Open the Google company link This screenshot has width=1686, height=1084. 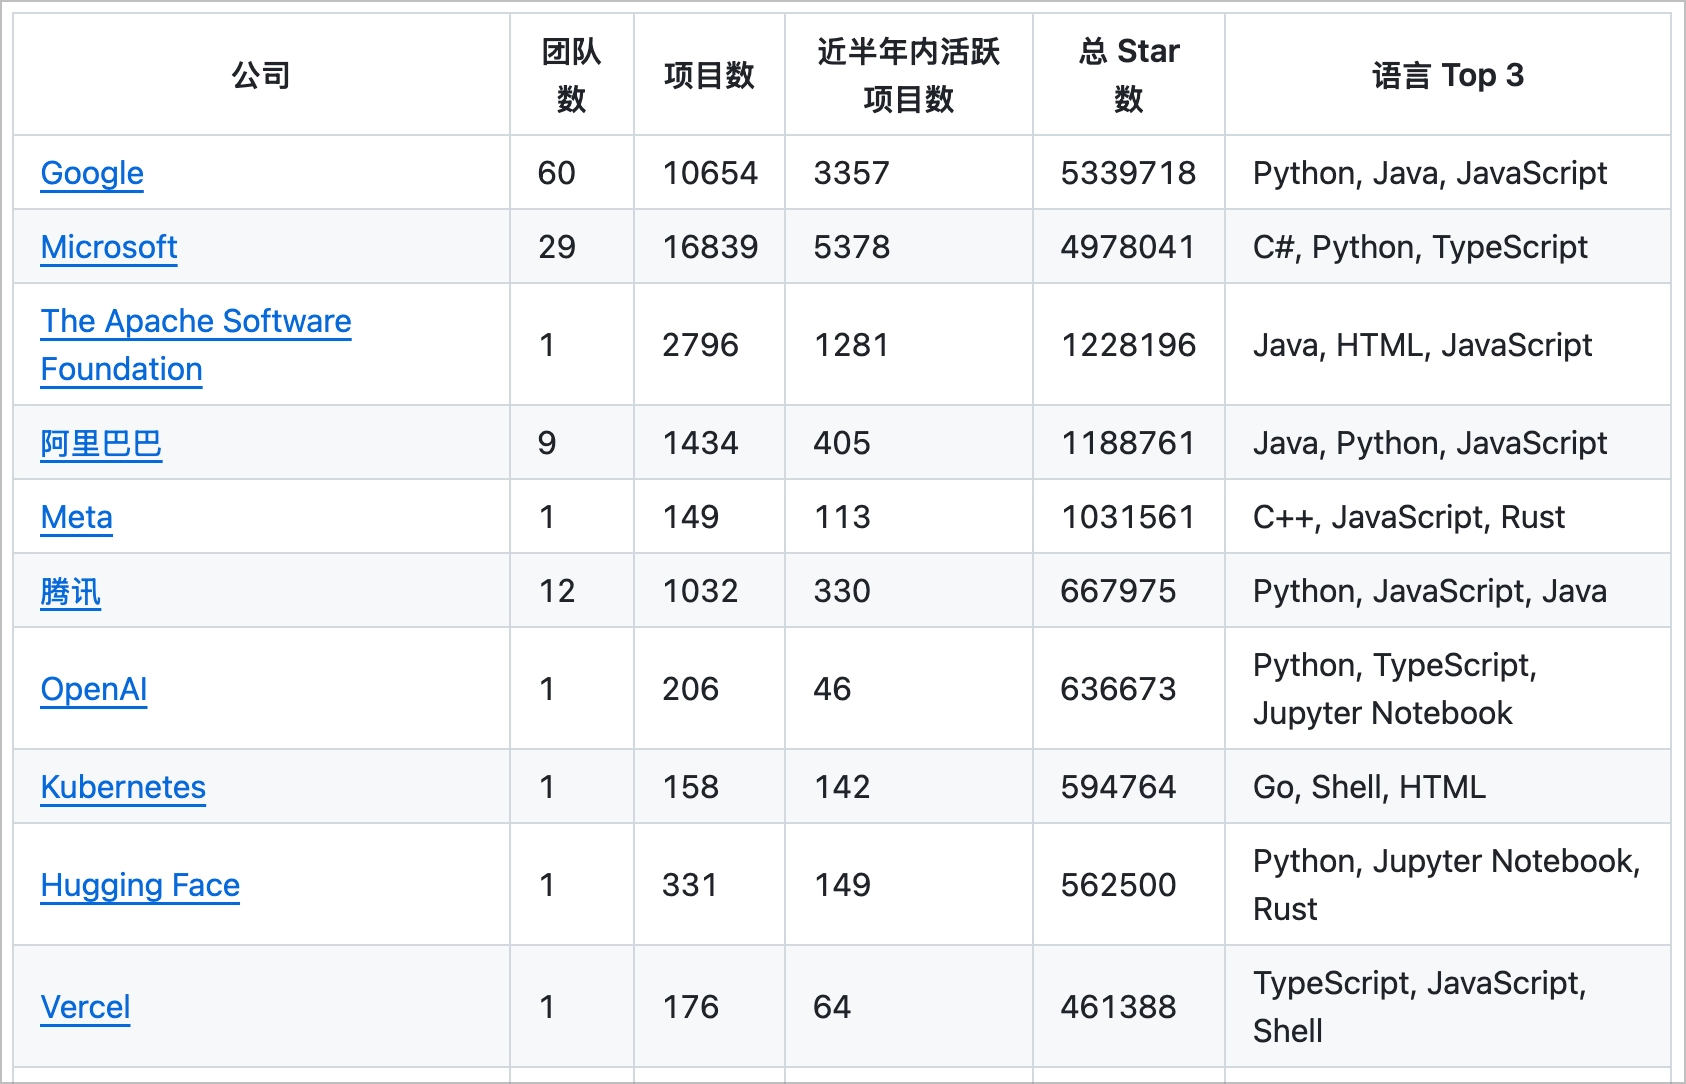92,173
